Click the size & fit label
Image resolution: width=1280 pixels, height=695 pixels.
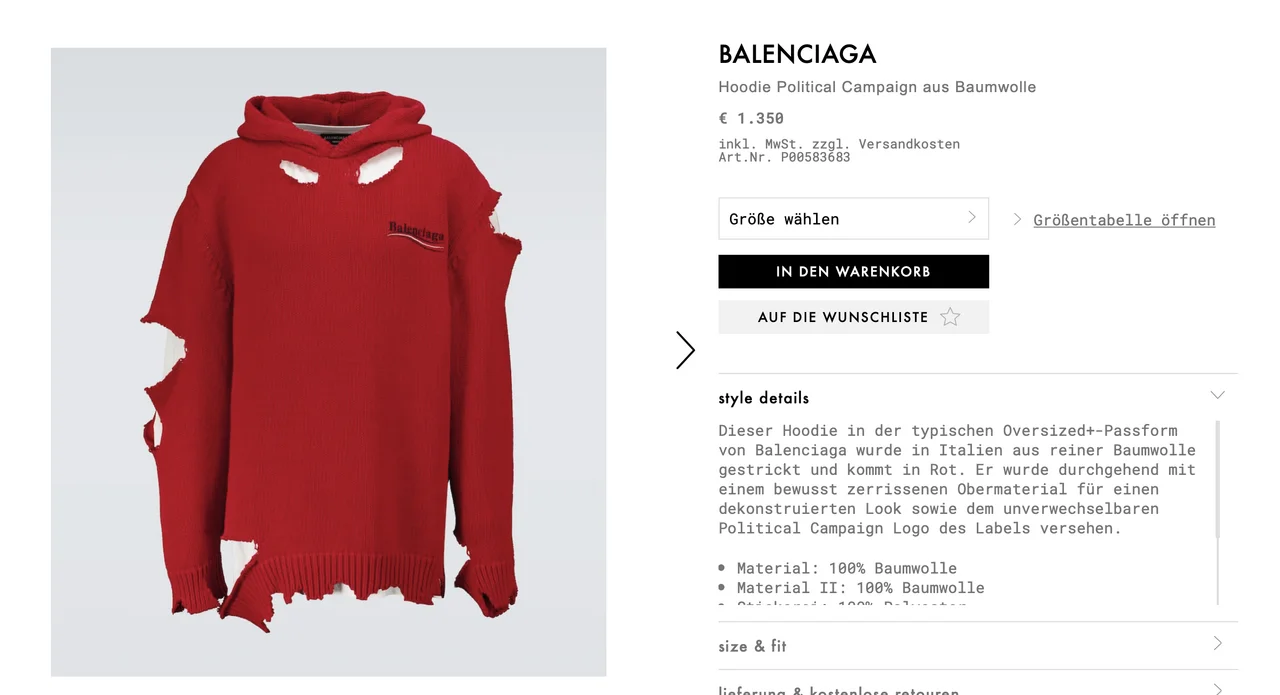click(x=752, y=646)
